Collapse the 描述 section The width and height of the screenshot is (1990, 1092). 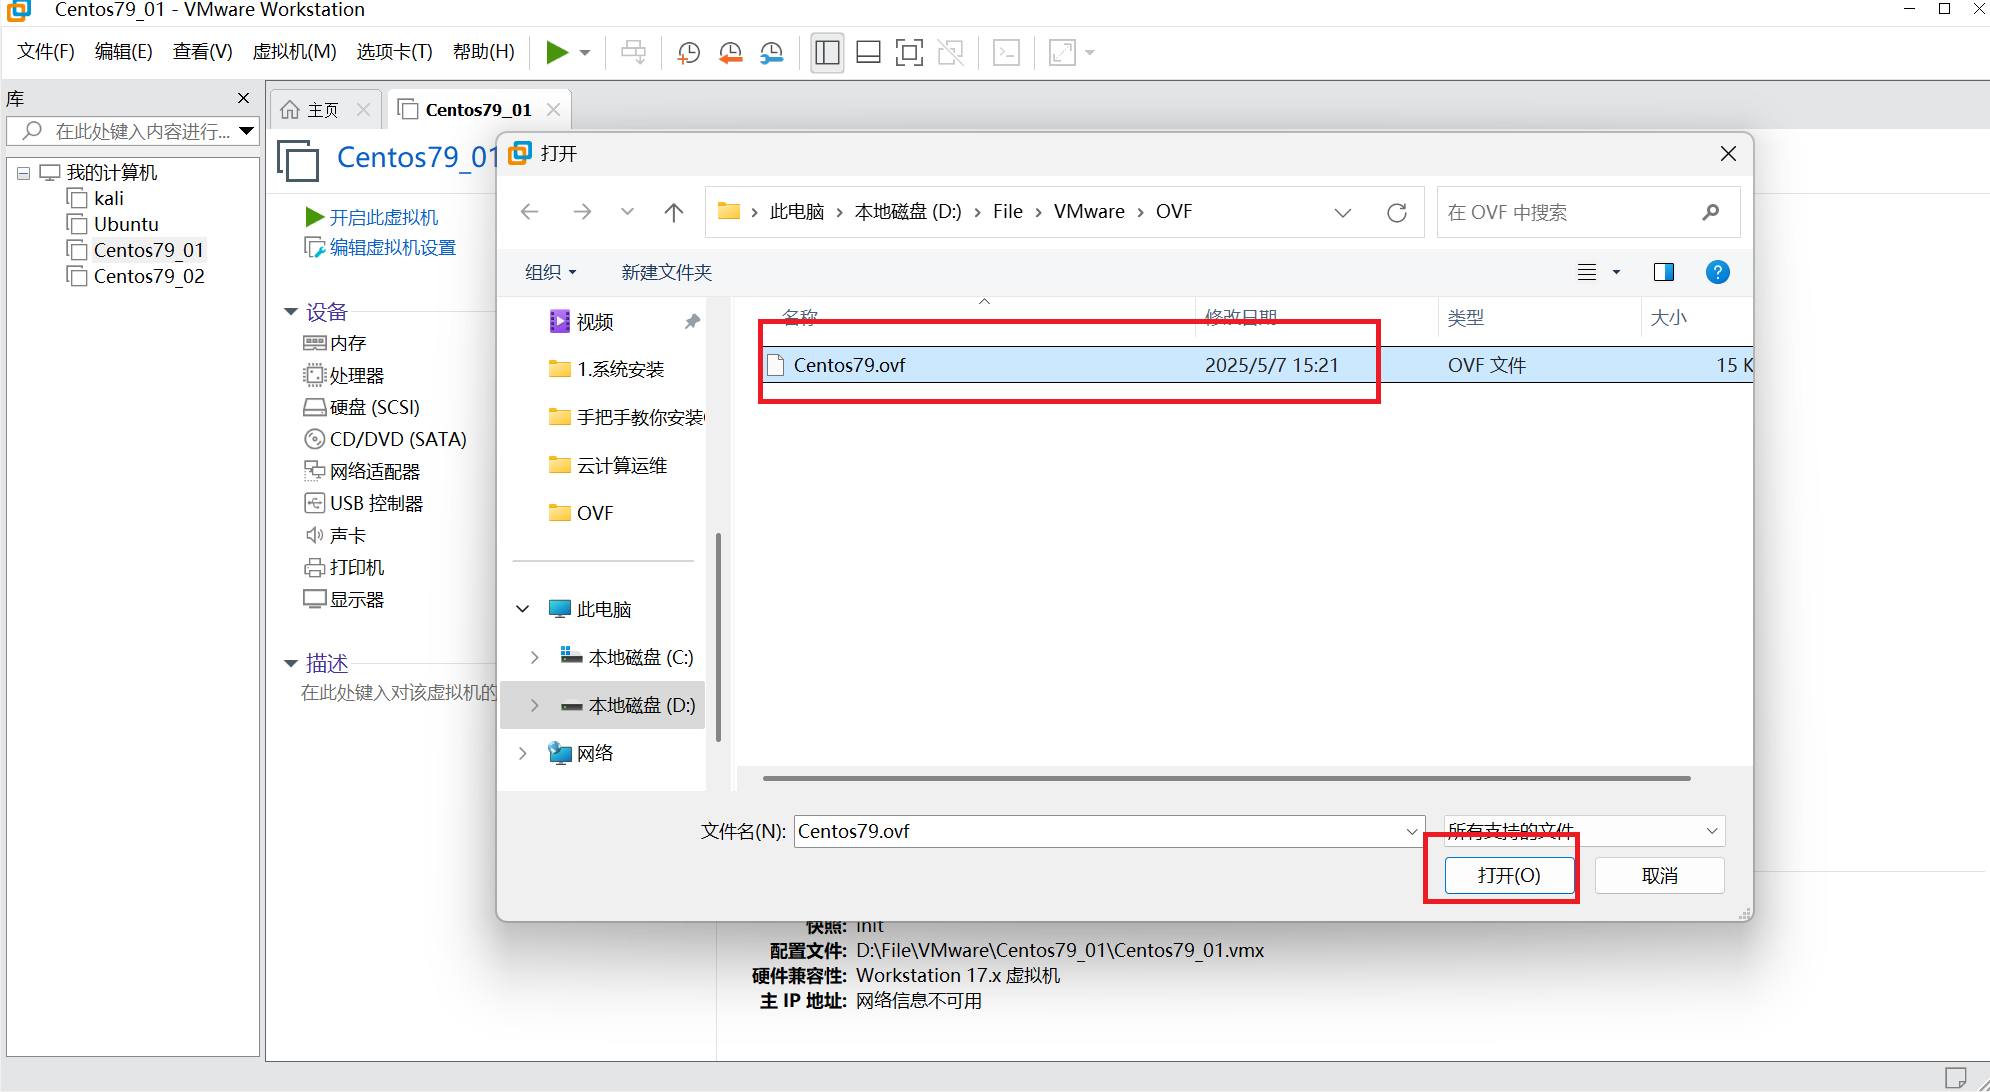click(291, 663)
